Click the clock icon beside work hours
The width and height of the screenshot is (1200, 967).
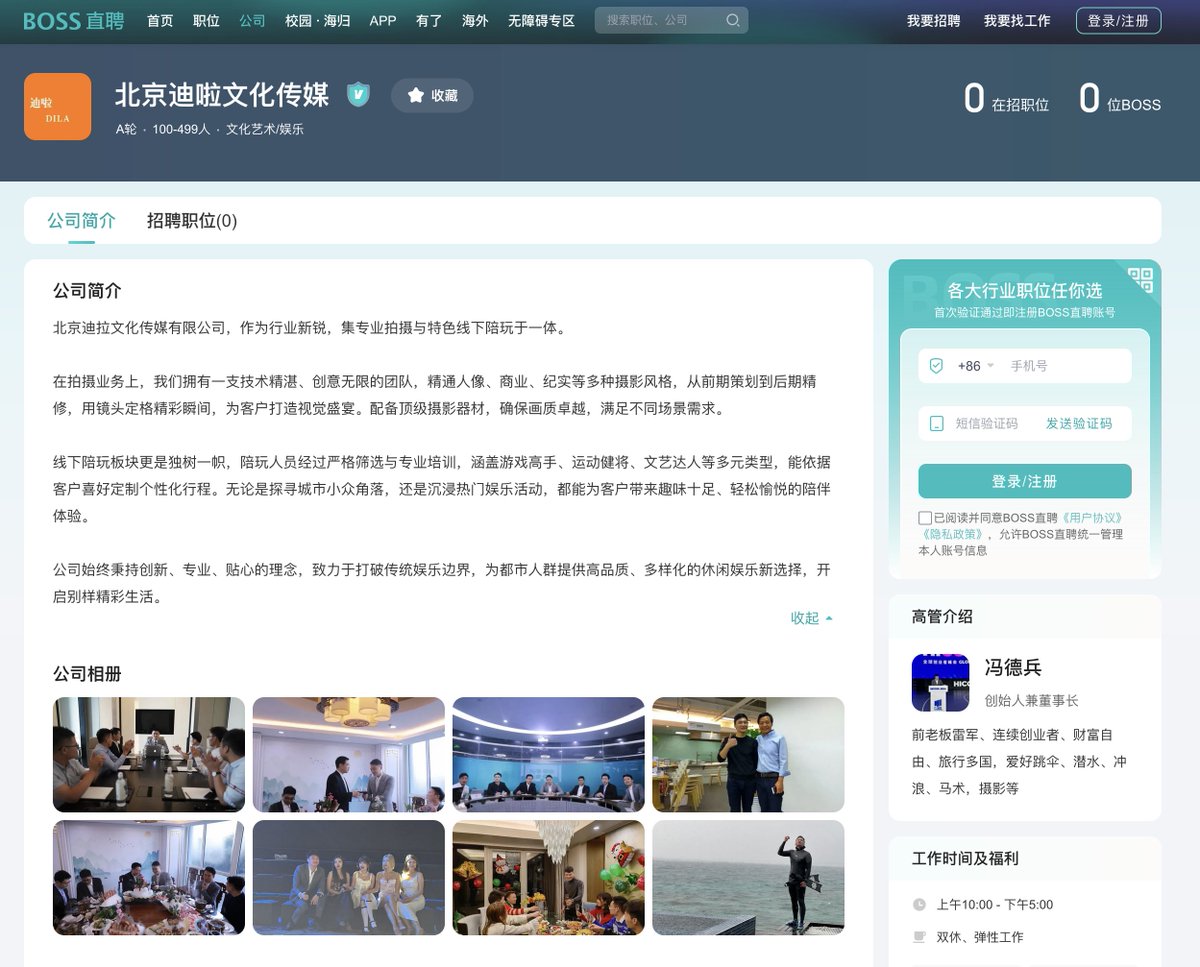tap(919, 905)
